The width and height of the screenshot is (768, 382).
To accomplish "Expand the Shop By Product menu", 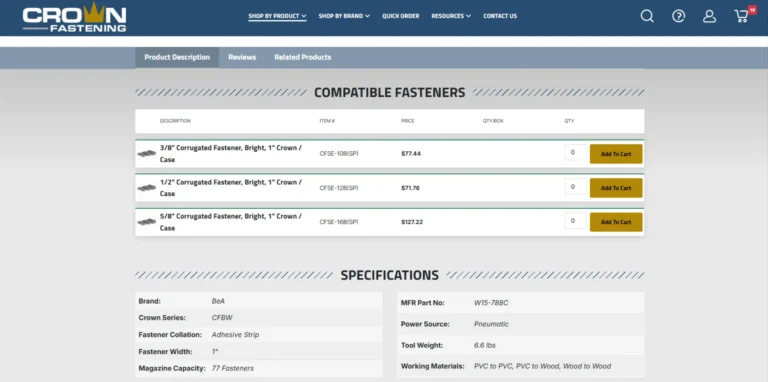I will 277,16.
